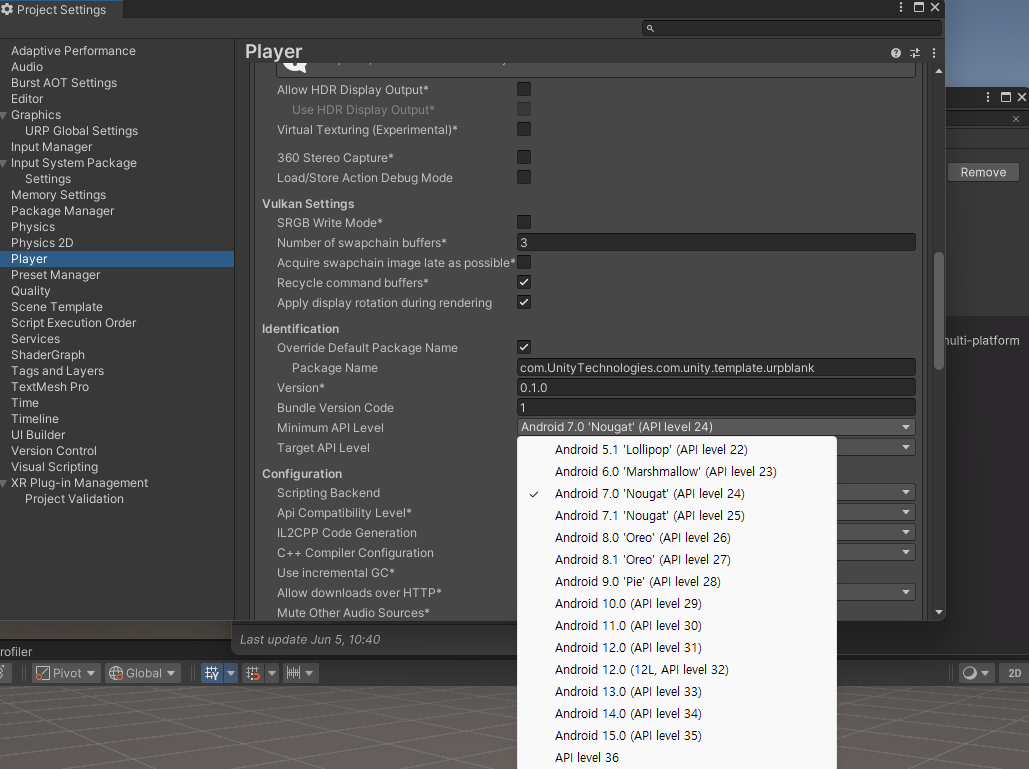
Task: Collapse the Graphics tree item arrow
Action: 4,115
